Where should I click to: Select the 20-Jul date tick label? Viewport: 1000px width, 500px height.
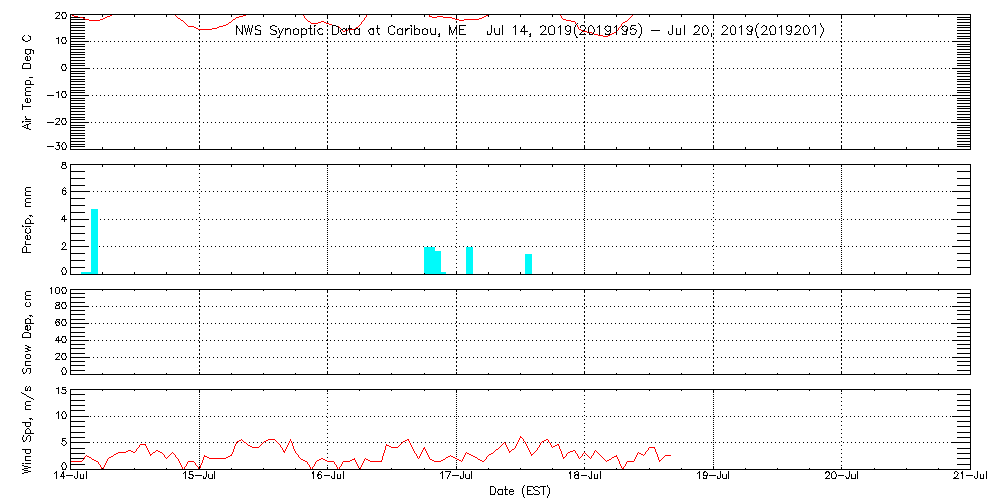point(841,477)
